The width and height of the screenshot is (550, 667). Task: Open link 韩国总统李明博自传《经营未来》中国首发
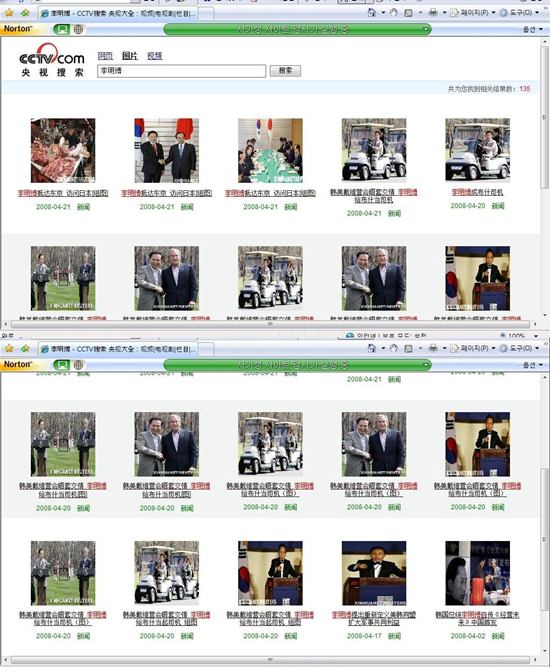pyautogui.click(x=477, y=619)
